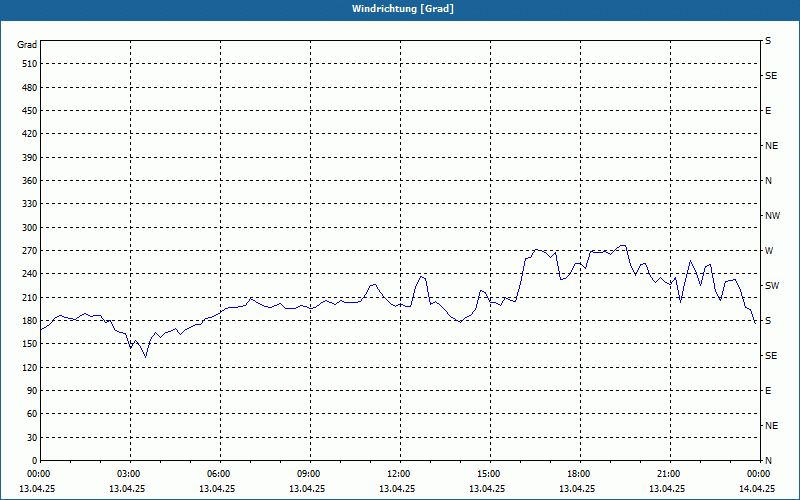Click the "13.04.25" date under 12:00

pyautogui.click(x=397, y=489)
